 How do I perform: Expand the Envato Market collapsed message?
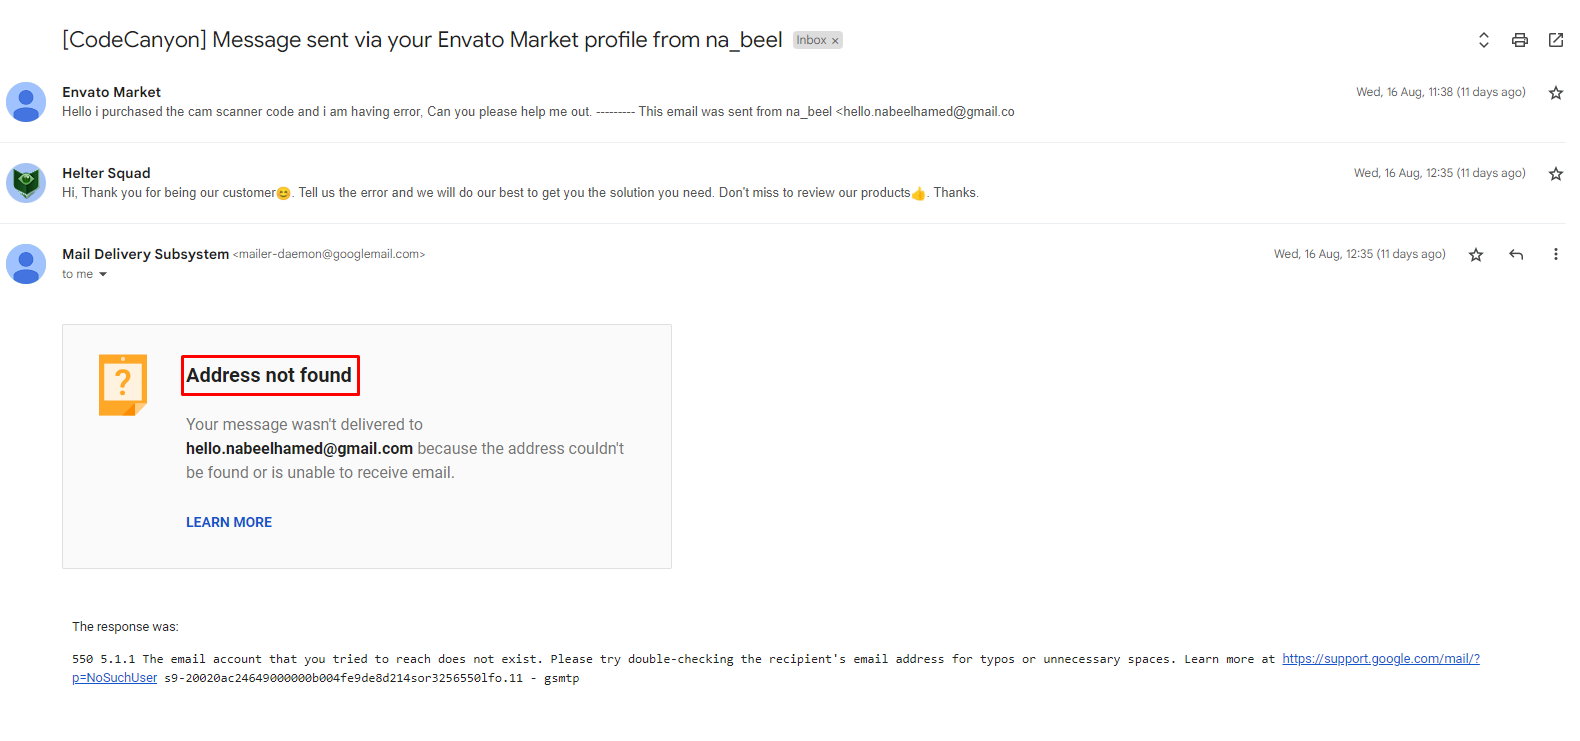(700, 102)
